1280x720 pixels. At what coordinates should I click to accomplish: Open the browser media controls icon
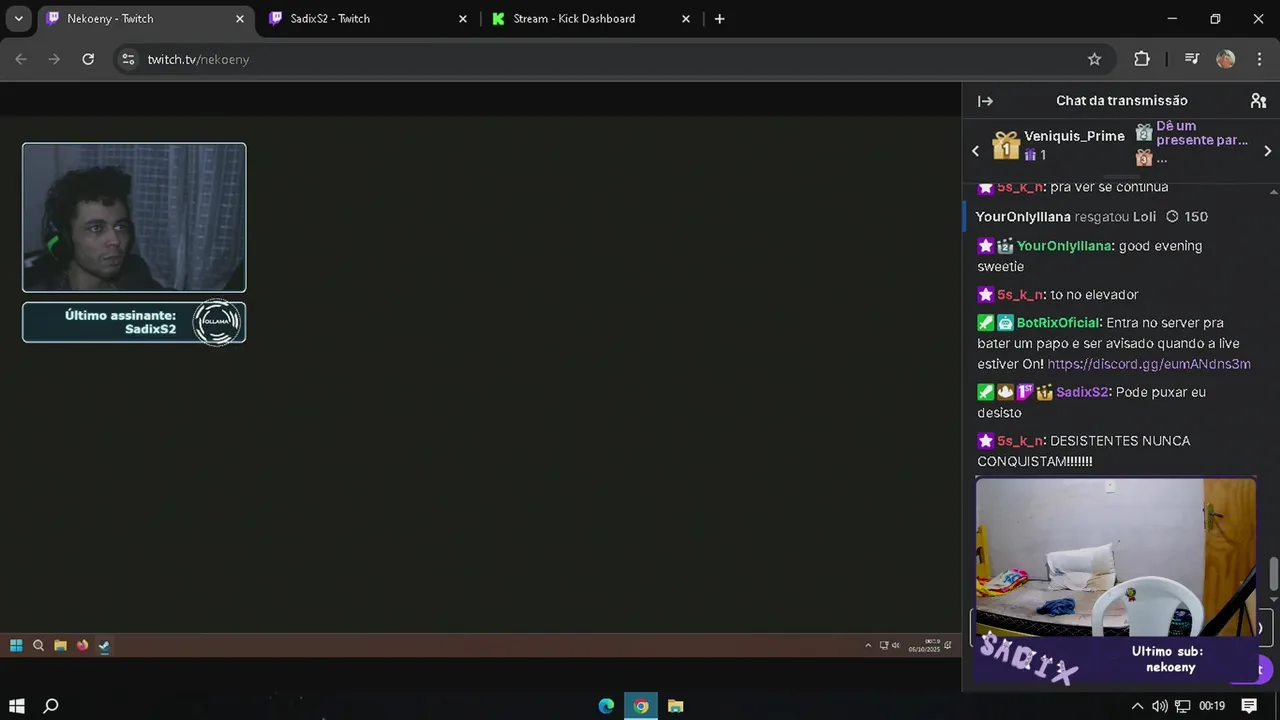[x=1191, y=59]
